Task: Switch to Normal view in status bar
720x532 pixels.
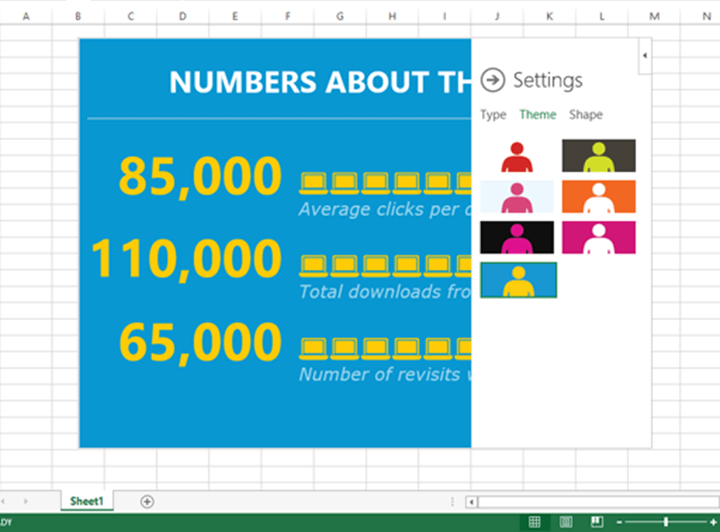Action: click(x=535, y=522)
